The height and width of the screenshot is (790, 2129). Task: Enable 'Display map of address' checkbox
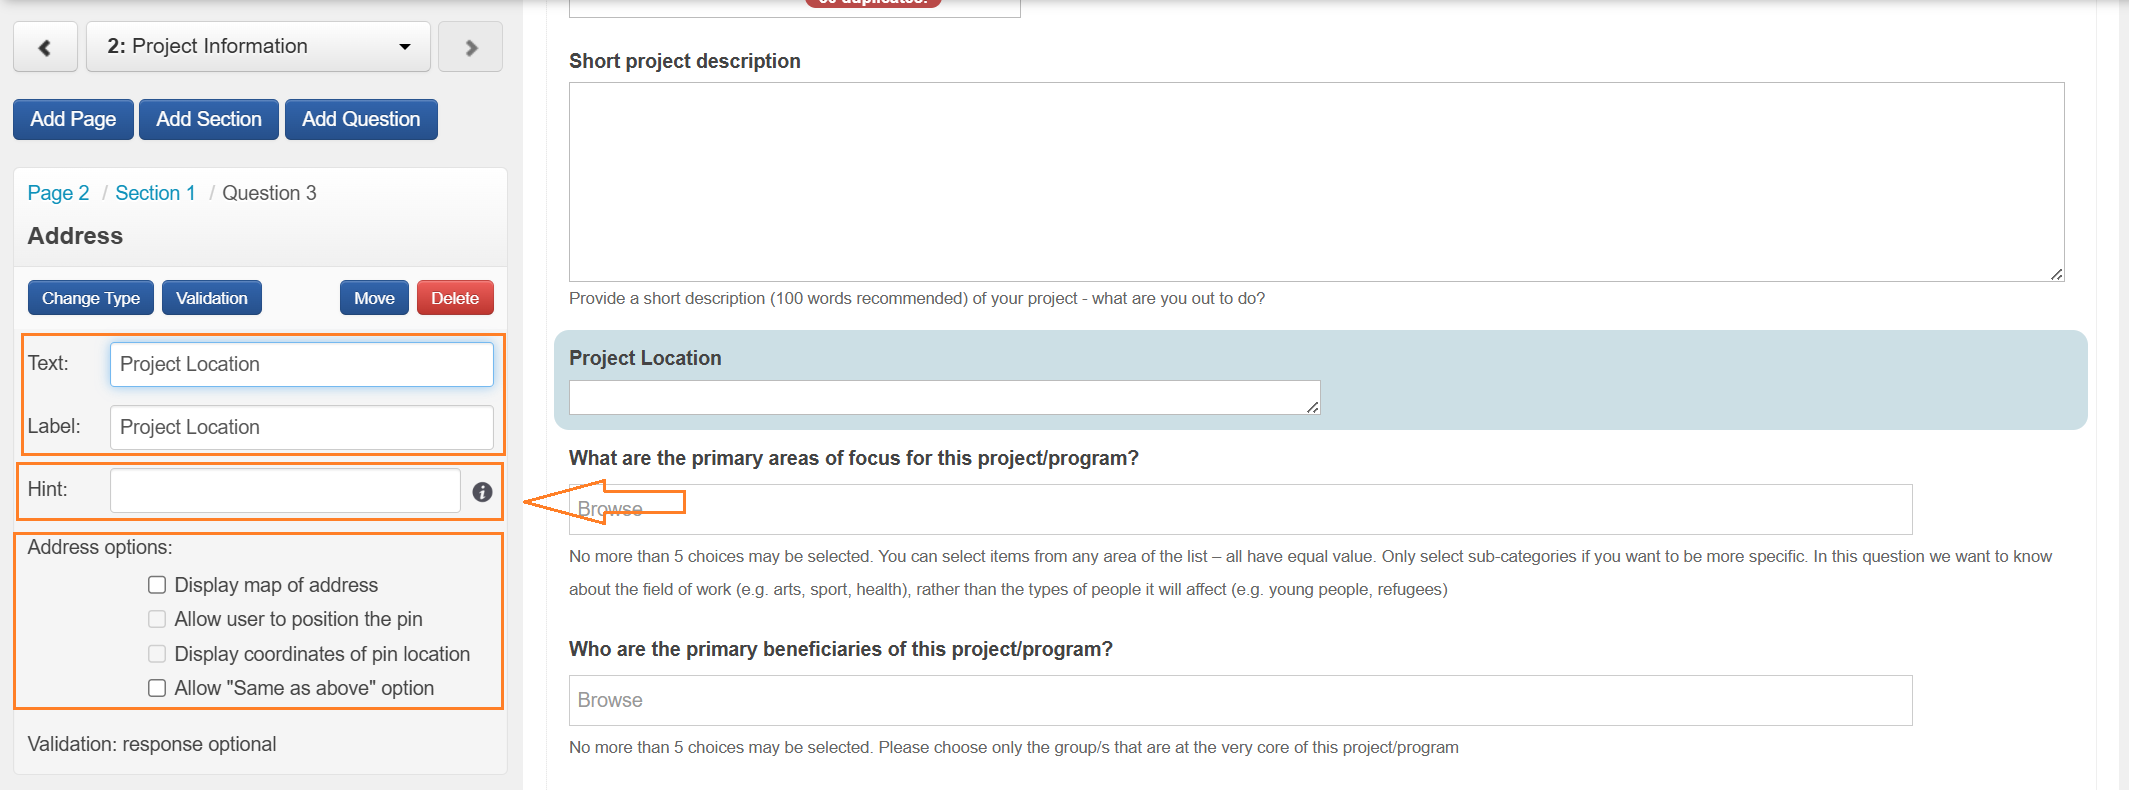[x=157, y=585]
